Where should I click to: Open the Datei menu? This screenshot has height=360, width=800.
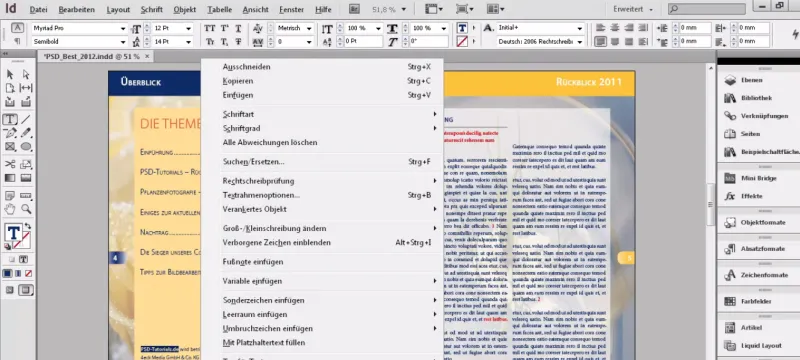38,10
